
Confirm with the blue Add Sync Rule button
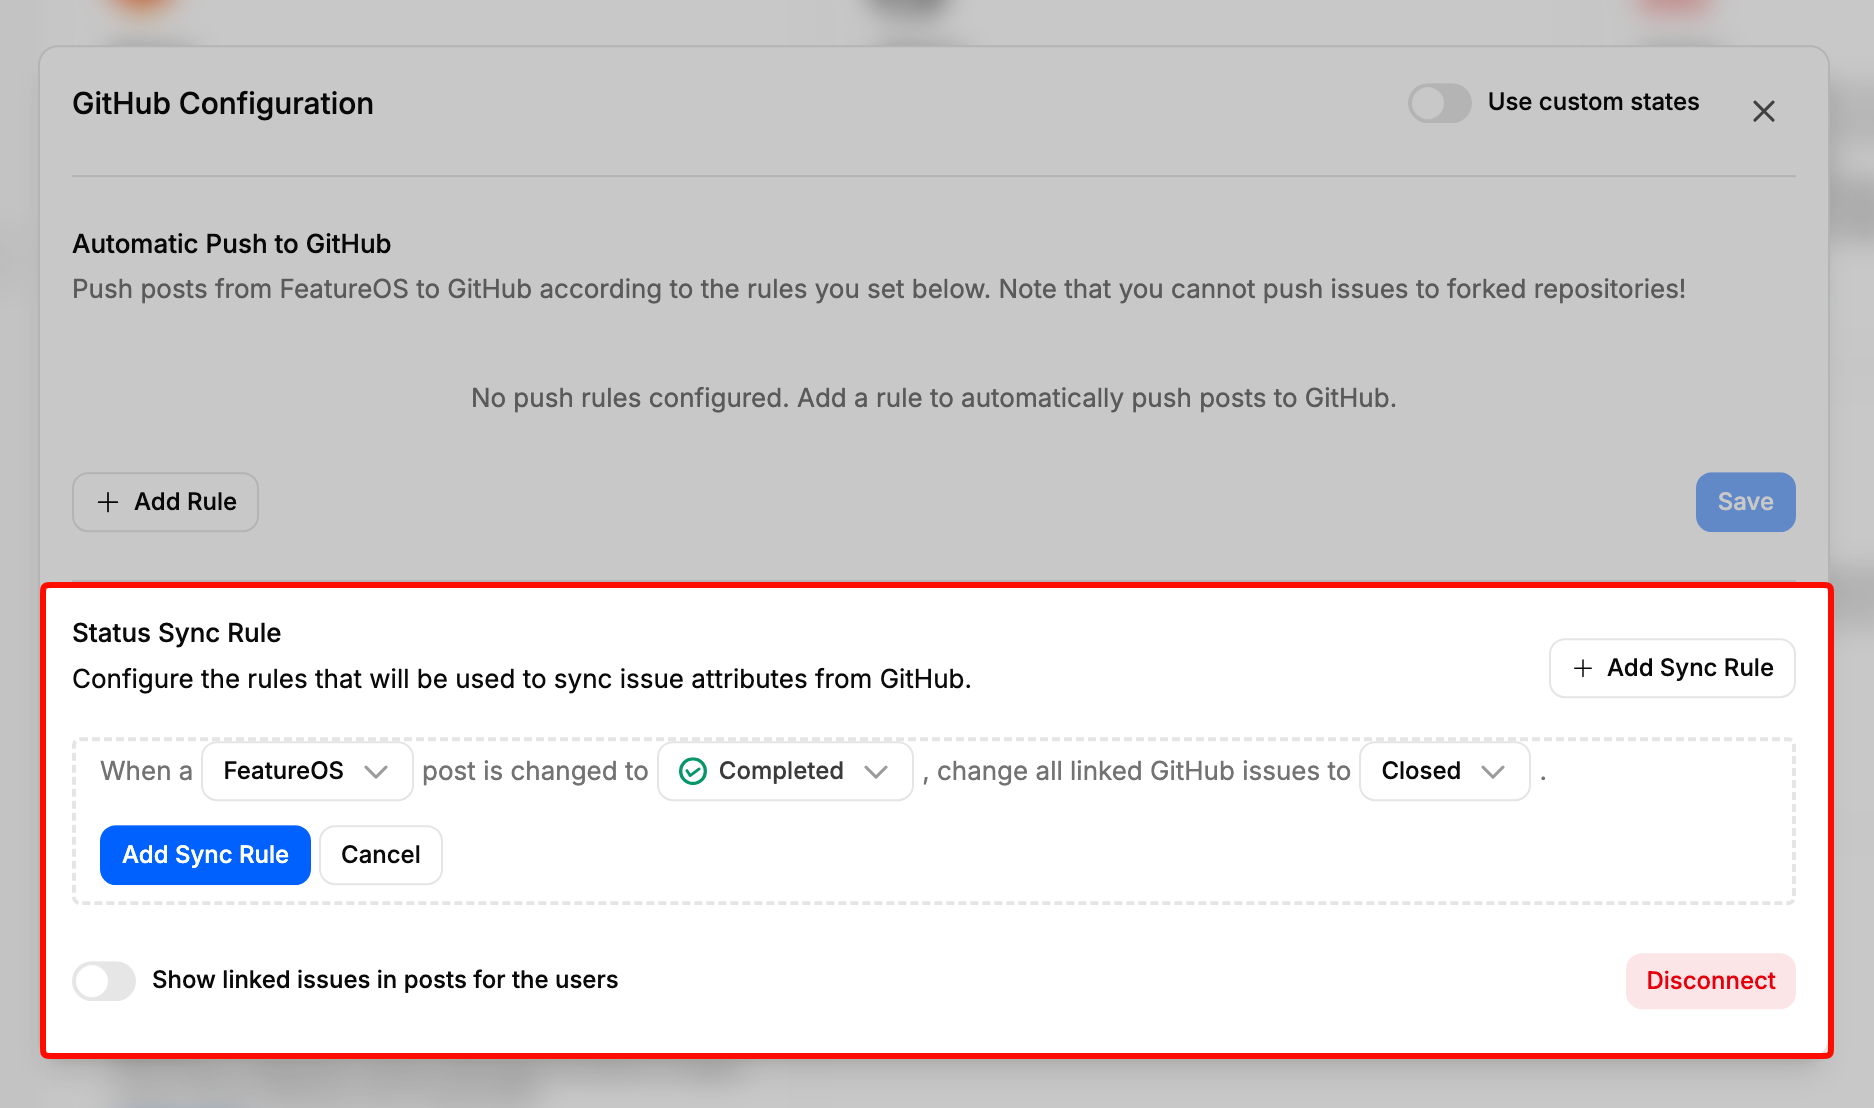pyautogui.click(x=205, y=855)
